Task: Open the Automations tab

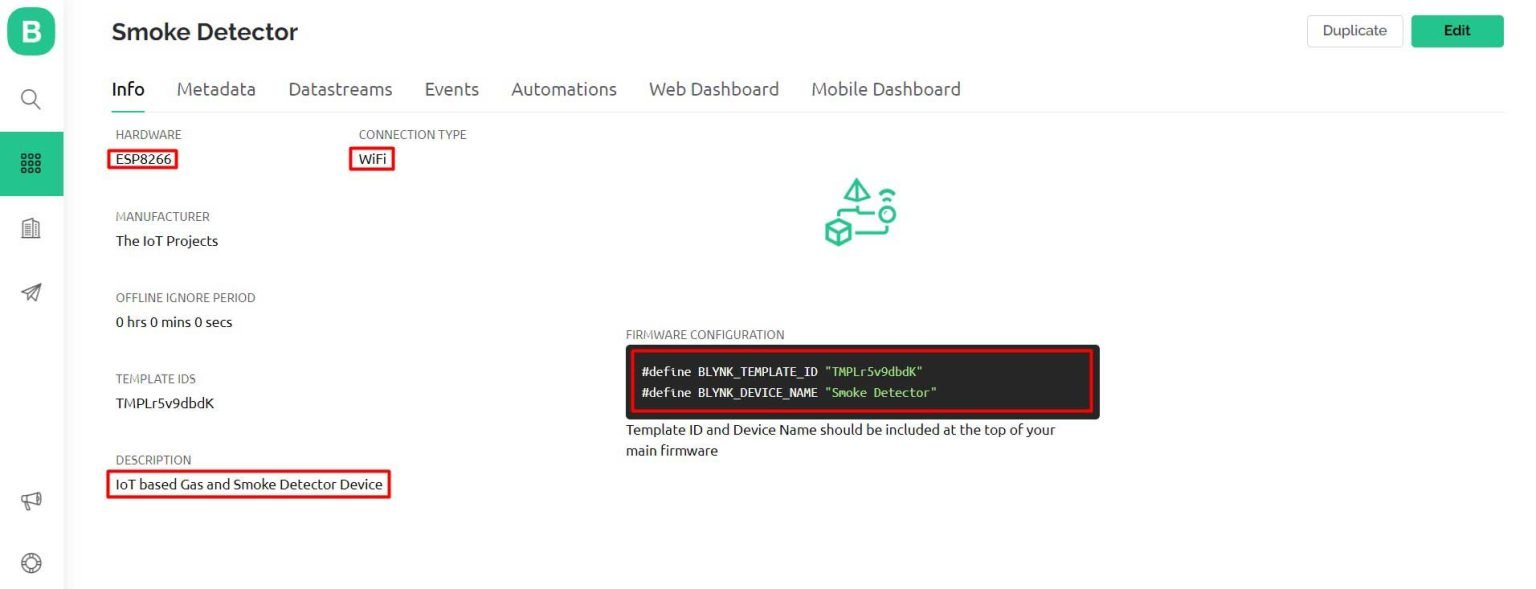Action: point(564,89)
